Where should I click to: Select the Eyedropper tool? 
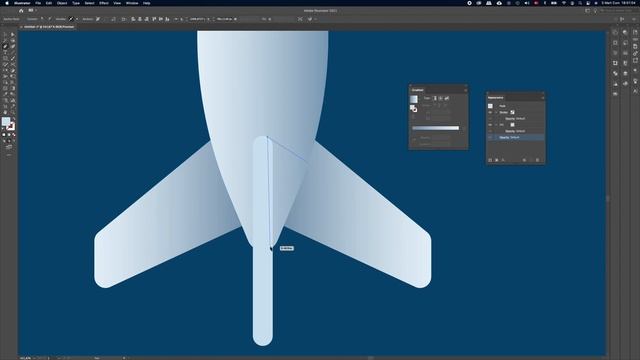coord(5,94)
